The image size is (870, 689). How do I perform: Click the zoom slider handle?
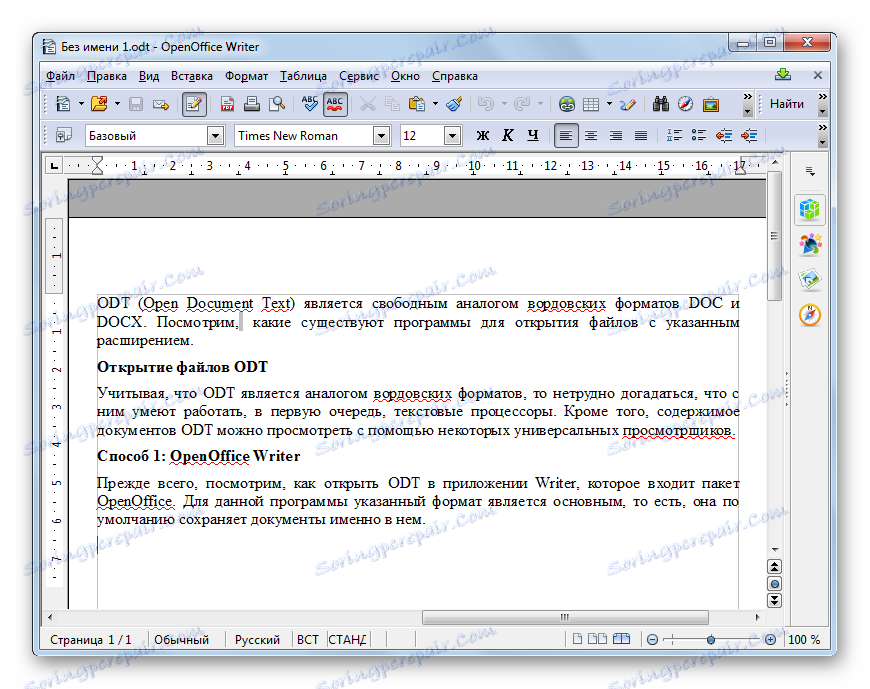pos(711,640)
